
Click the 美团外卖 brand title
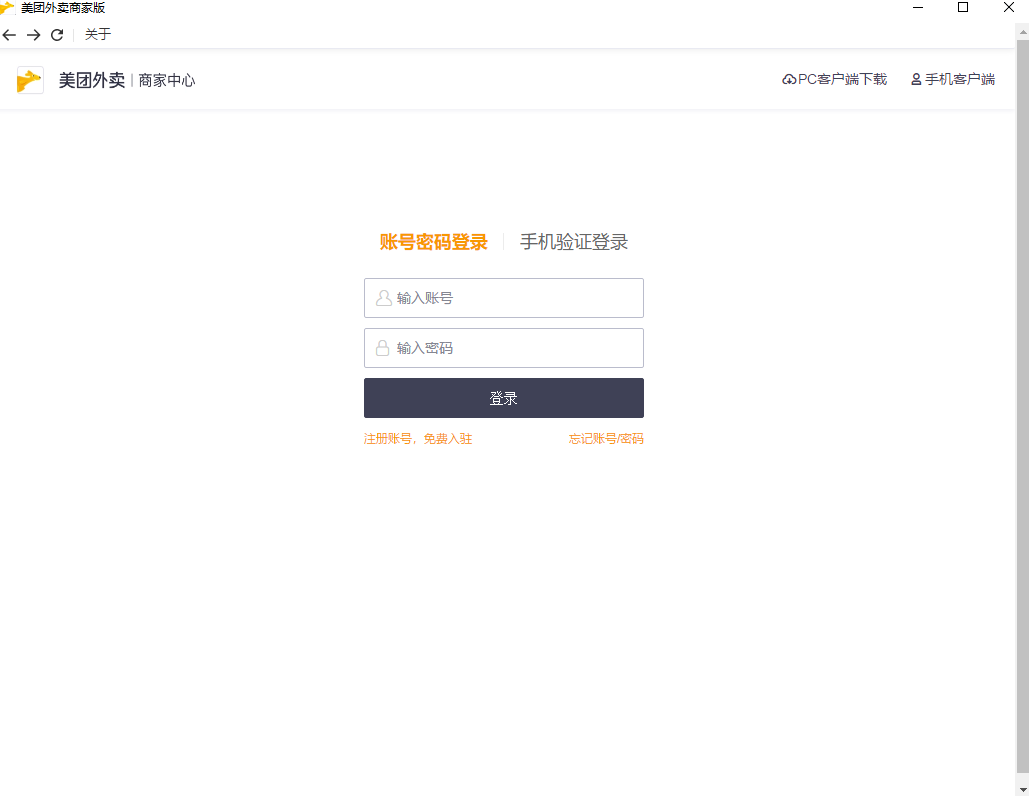[x=92, y=80]
